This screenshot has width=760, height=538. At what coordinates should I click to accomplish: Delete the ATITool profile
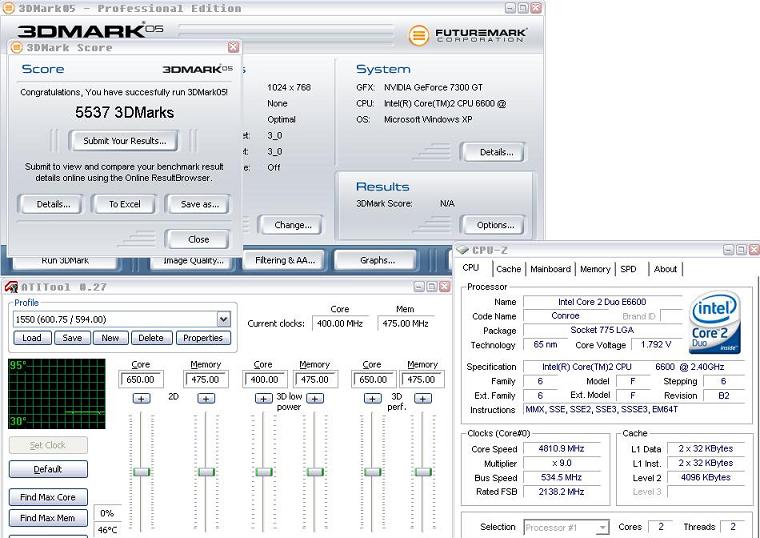(151, 338)
